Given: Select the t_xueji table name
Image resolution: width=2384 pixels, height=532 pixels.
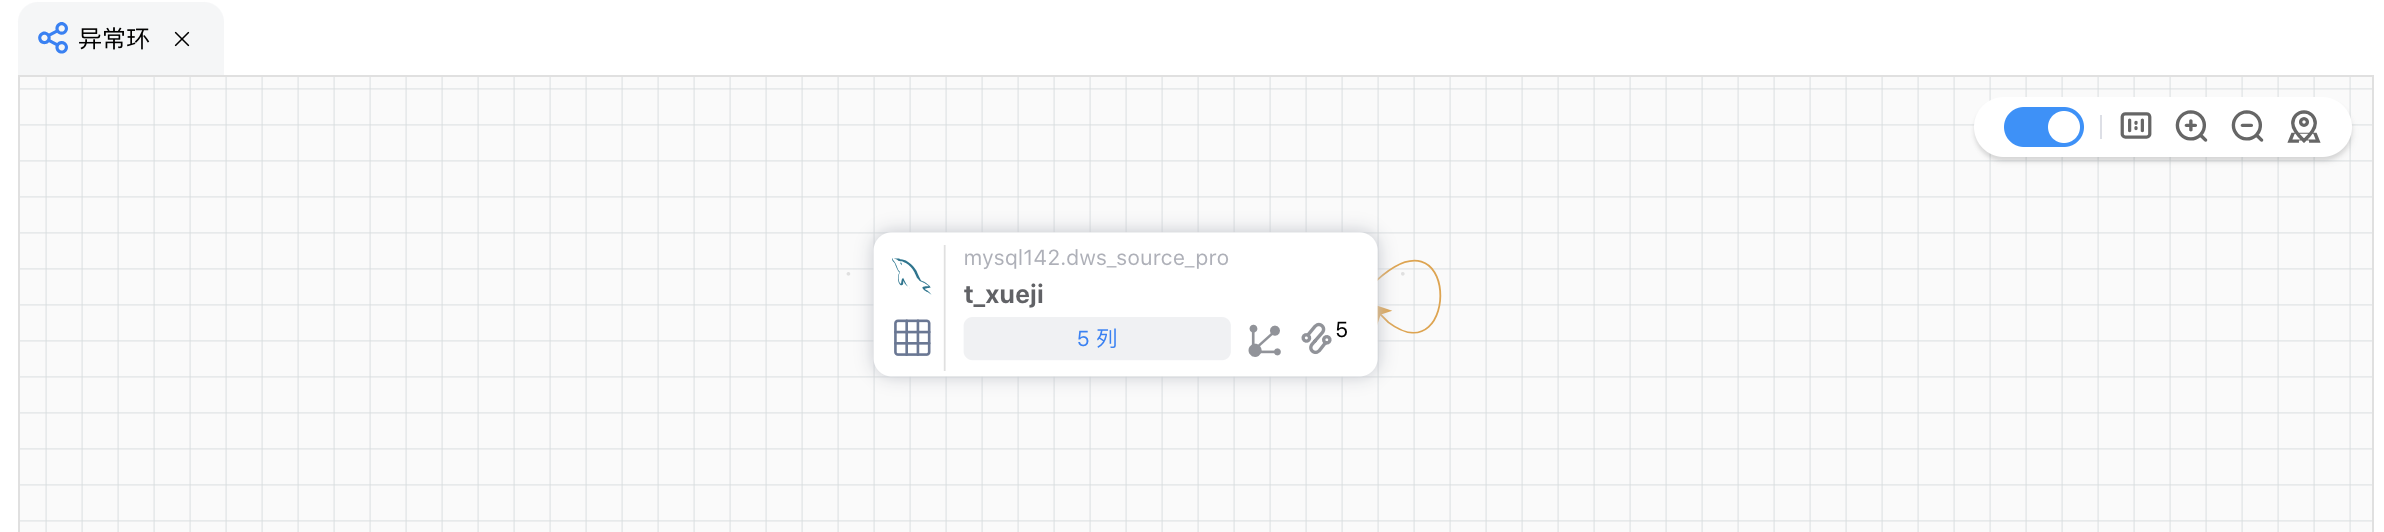Looking at the screenshot, I should pyautogui.click(x=1003, y=294).
